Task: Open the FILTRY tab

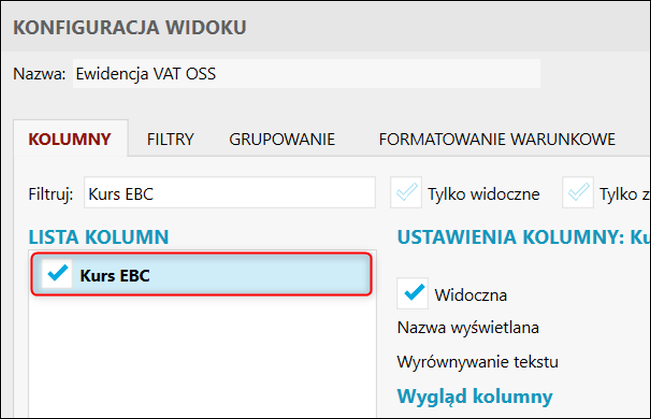Action: click(170, 139)
